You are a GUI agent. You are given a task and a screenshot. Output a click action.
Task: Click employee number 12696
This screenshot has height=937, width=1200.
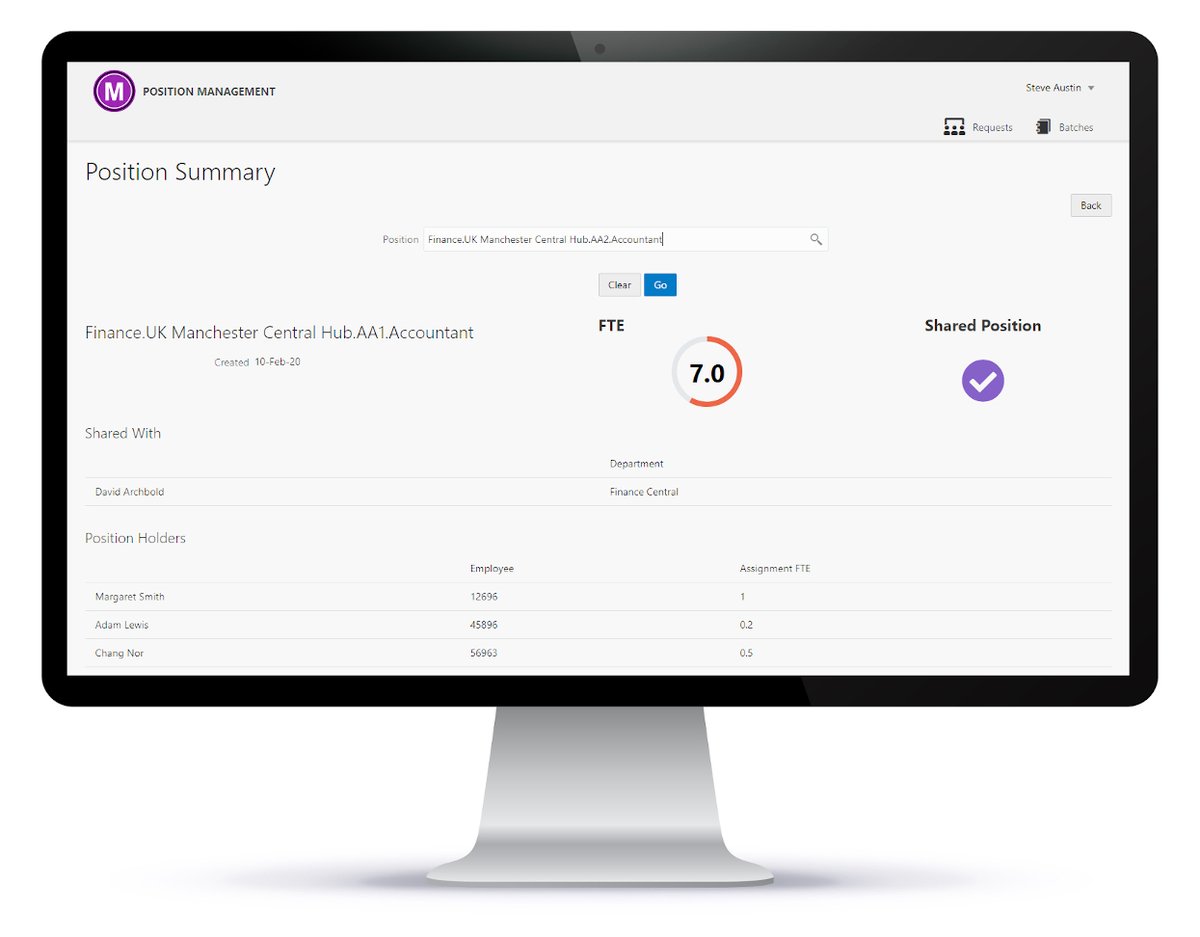click(x=484, y=597)
